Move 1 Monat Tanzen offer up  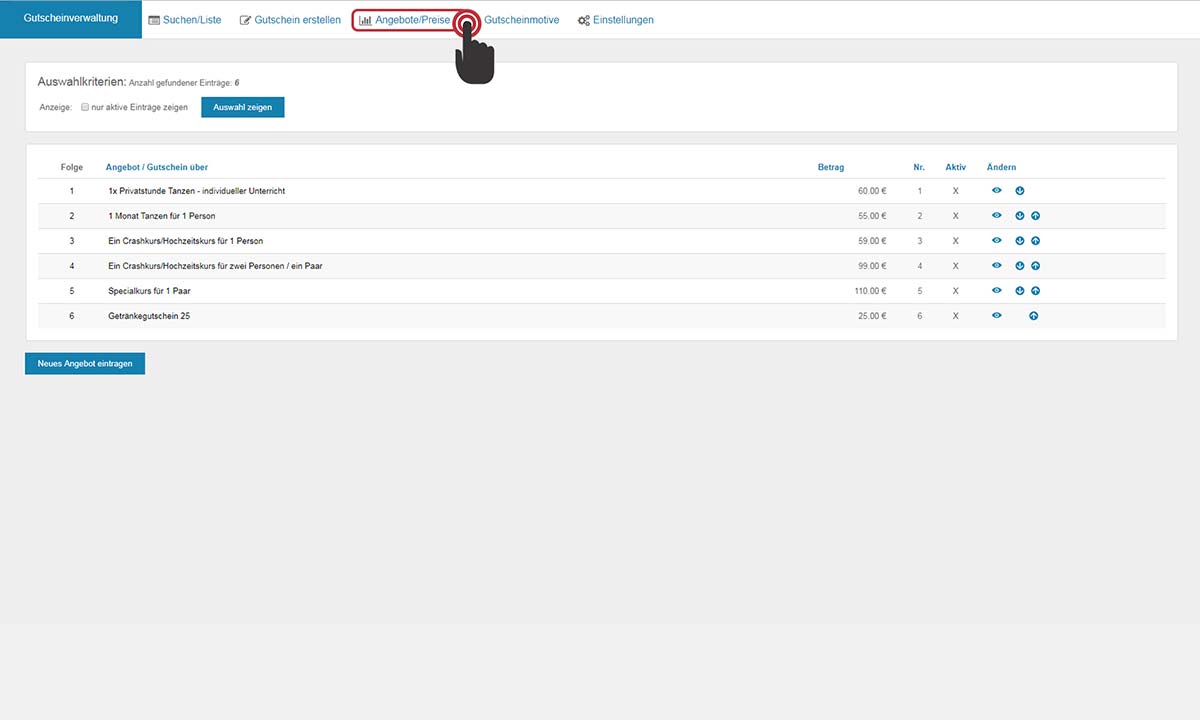[x=1035, y=215]
